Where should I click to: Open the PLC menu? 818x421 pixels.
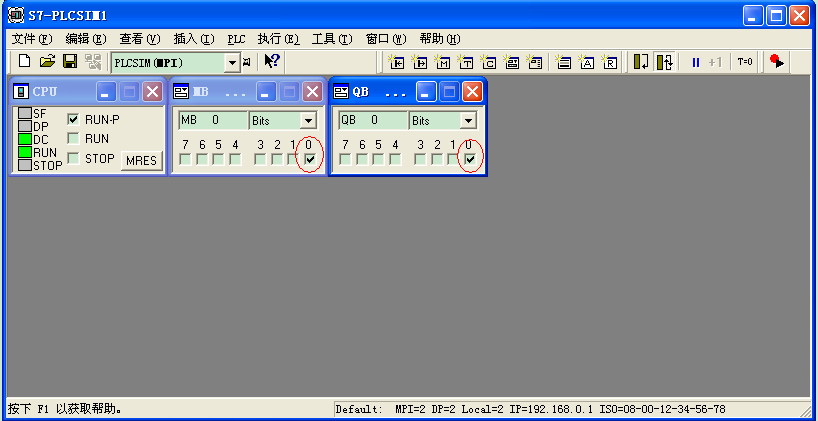236,39
